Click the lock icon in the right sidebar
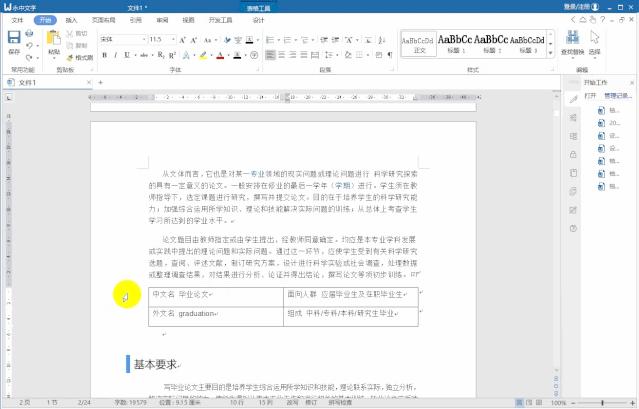The image size is (639, 409). coord(573,154)
